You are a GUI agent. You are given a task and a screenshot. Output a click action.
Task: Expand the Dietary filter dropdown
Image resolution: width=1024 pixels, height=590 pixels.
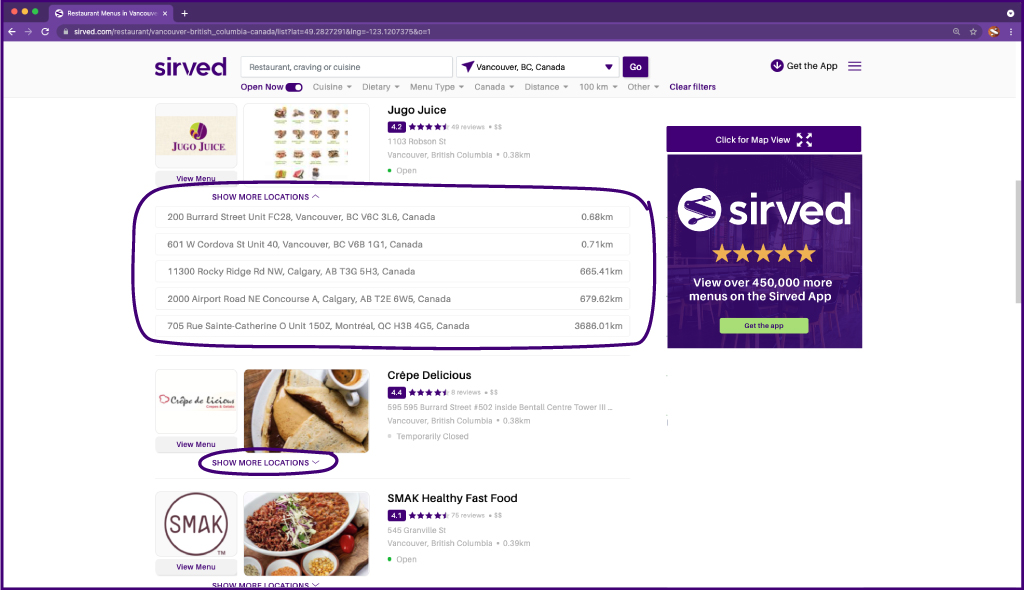381,87
